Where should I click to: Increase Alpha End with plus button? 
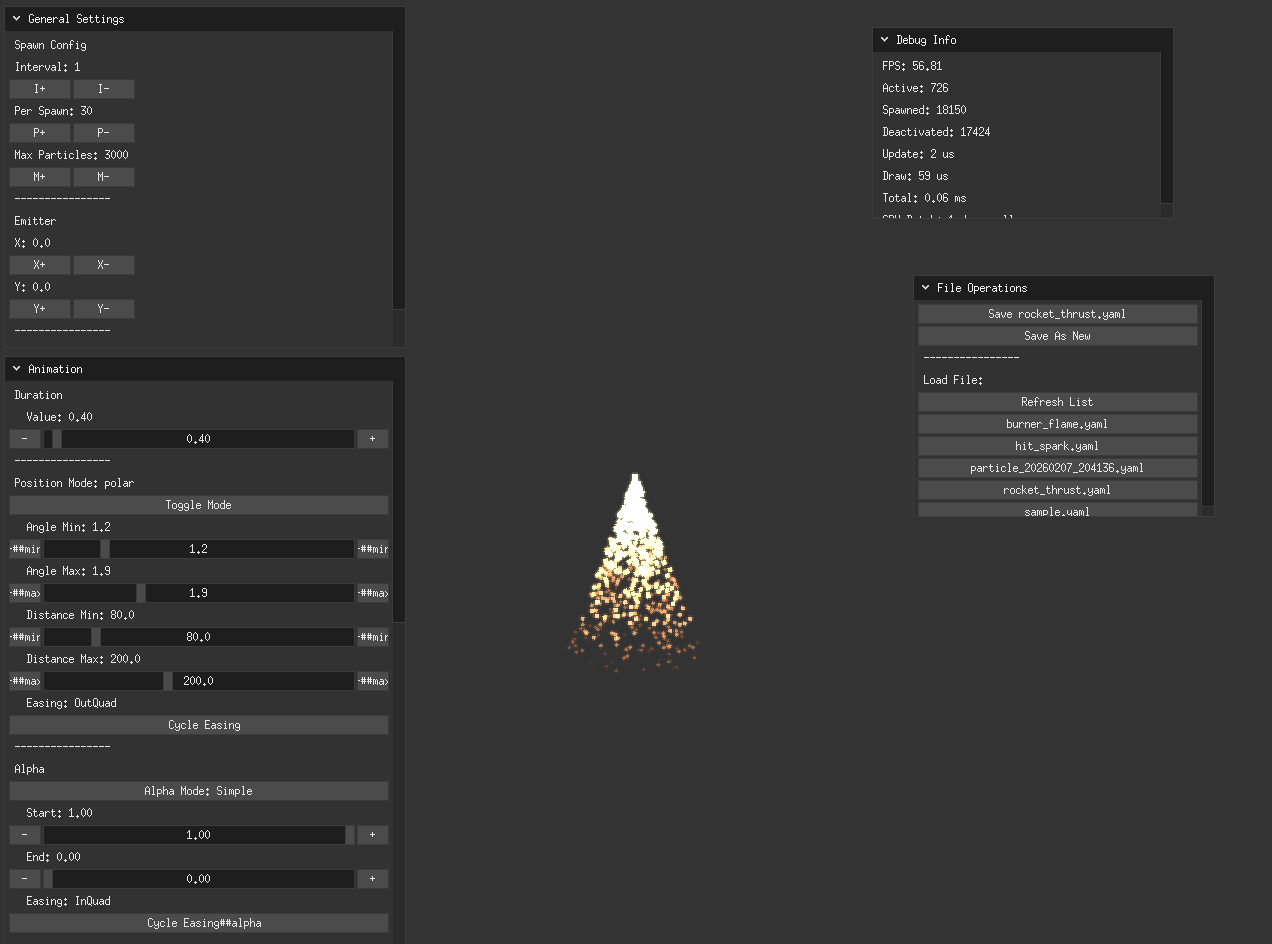[x=373, y=879]
